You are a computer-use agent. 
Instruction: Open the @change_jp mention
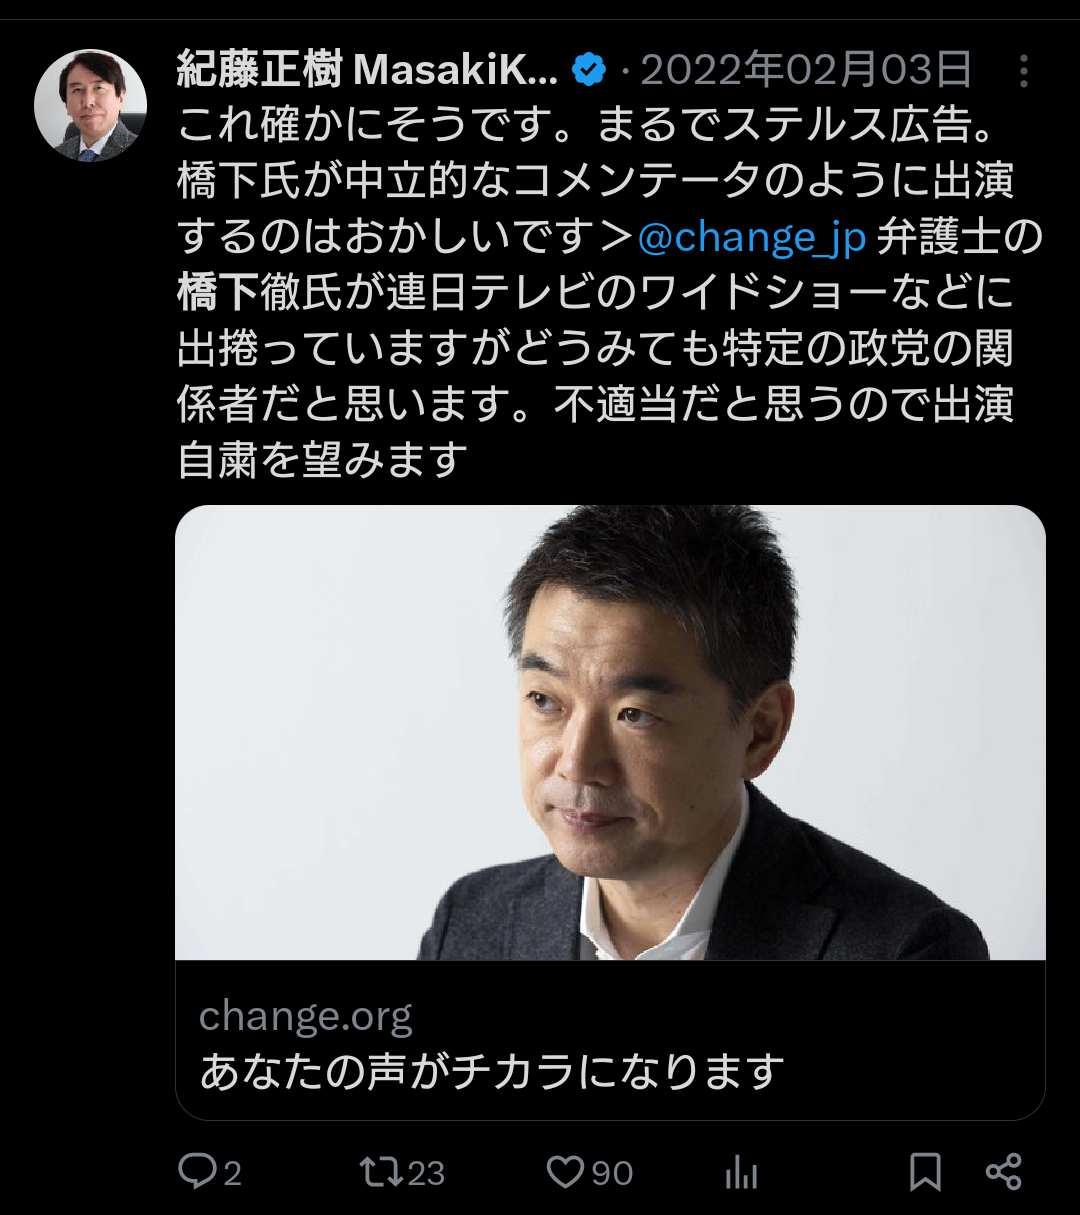point(751,237)
